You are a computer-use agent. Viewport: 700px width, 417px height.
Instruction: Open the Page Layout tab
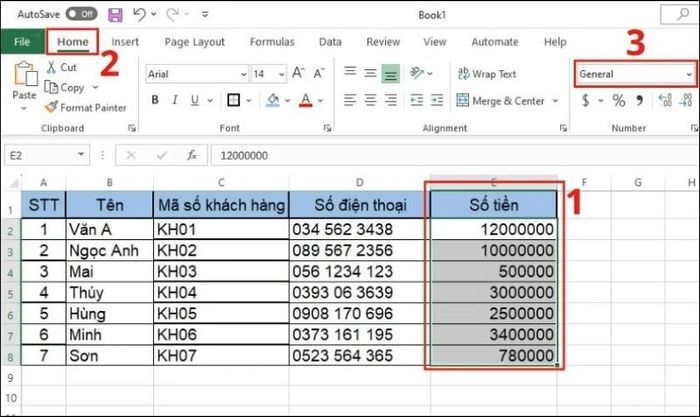click(x=195, y=42)
